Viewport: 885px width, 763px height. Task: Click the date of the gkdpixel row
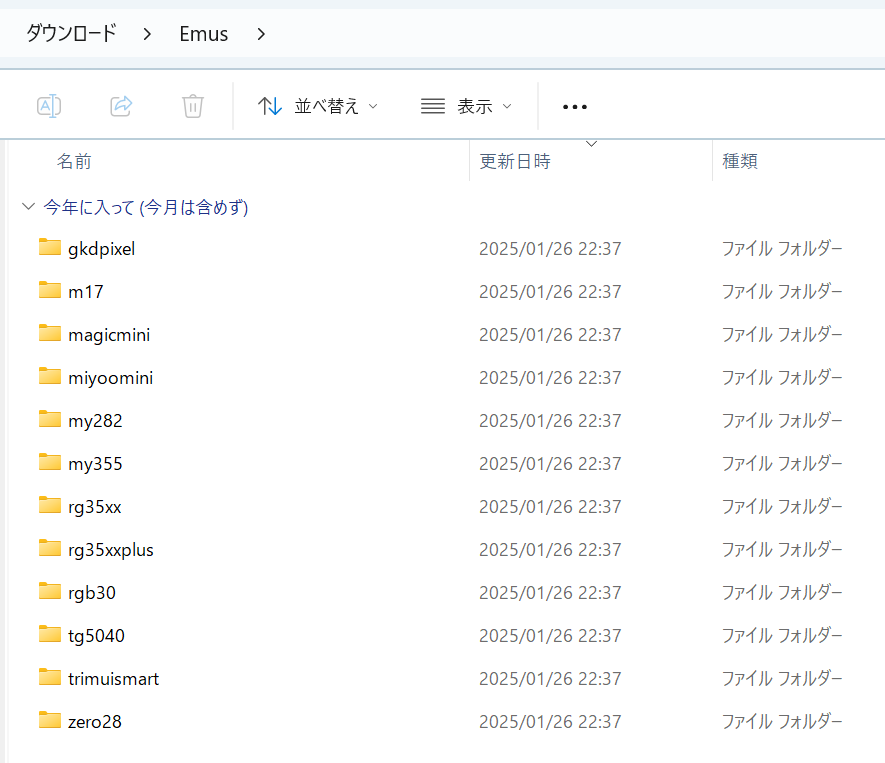pyautogui.click(x=550, y=249)
